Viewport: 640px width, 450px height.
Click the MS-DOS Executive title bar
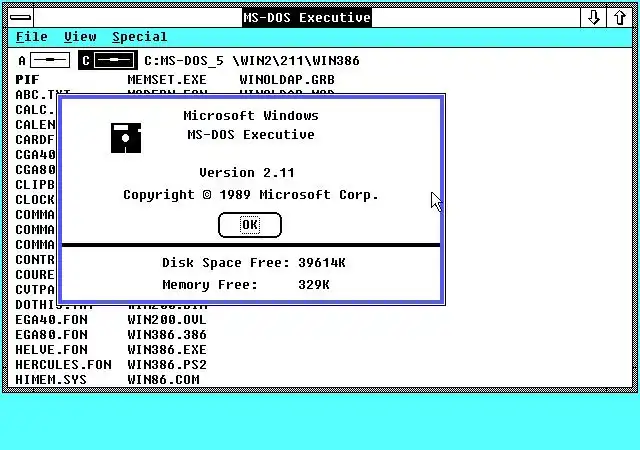point(307,18)
